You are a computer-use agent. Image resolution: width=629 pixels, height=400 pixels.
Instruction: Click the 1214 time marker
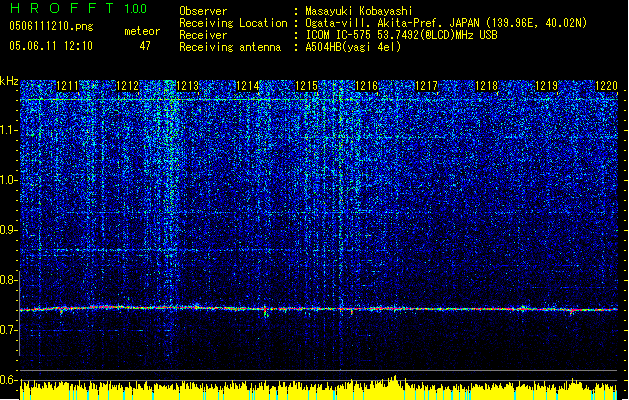click(x=247, y=86)
